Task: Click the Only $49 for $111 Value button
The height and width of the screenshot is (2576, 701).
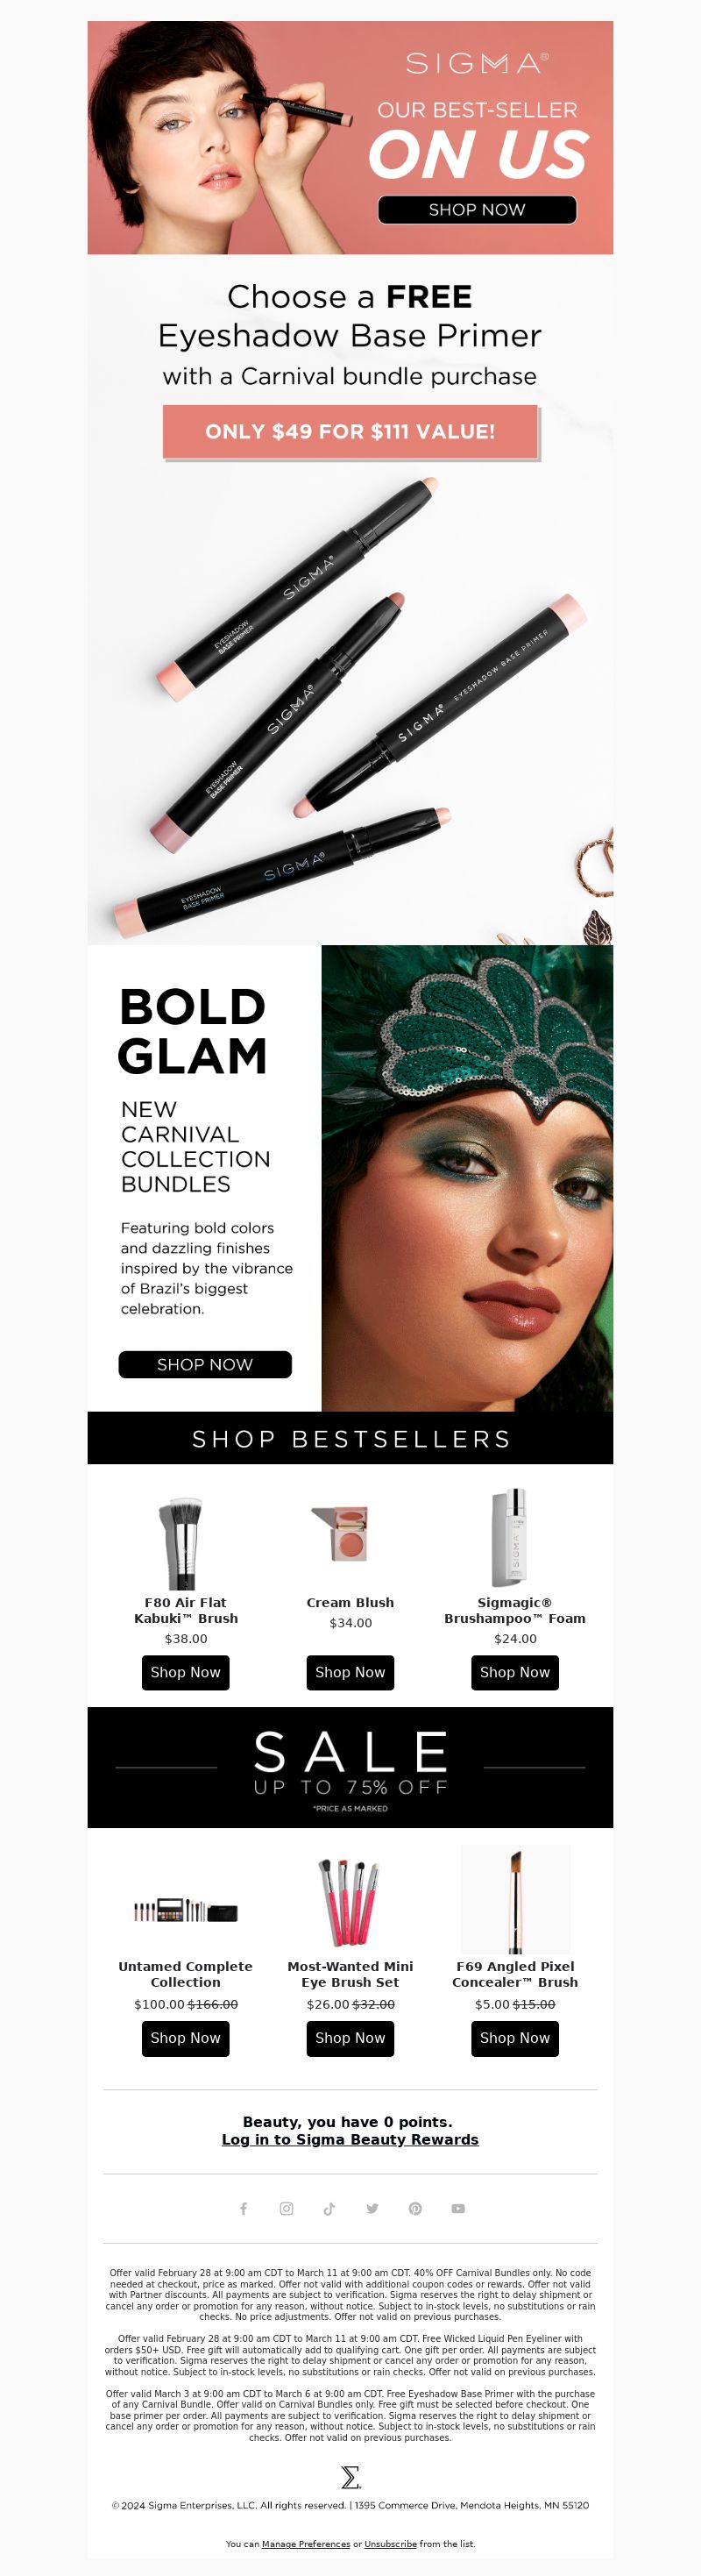Action: [350, 431]
